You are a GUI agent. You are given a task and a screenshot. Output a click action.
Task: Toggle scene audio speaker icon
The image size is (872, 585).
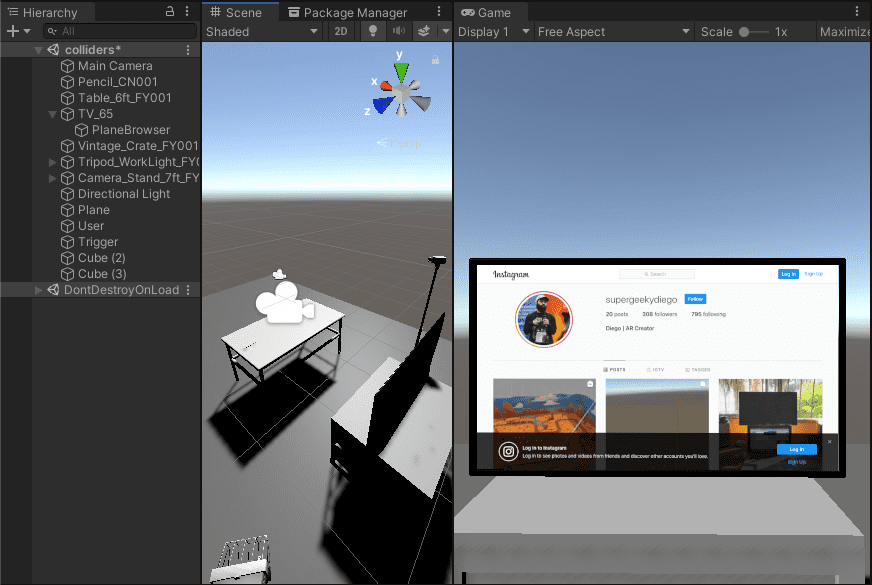pos(398,31)
